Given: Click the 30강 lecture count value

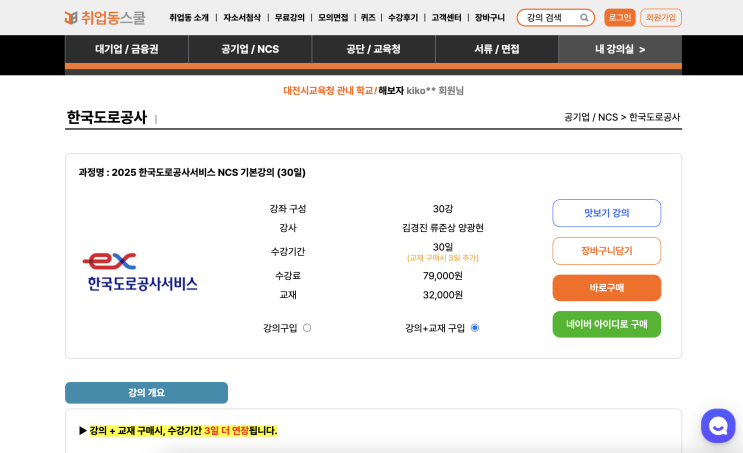Looking at the screenshot, I should coord(443,209).
